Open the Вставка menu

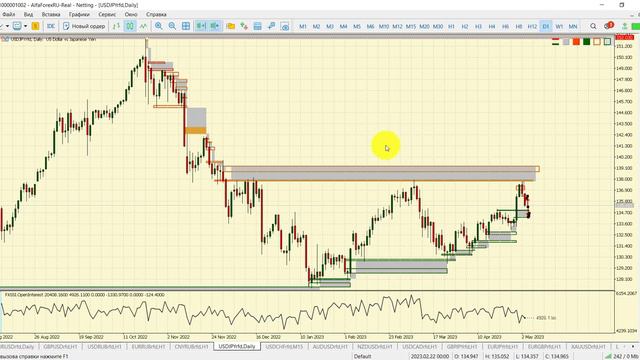pyautogui.click(x=51, y=14)
